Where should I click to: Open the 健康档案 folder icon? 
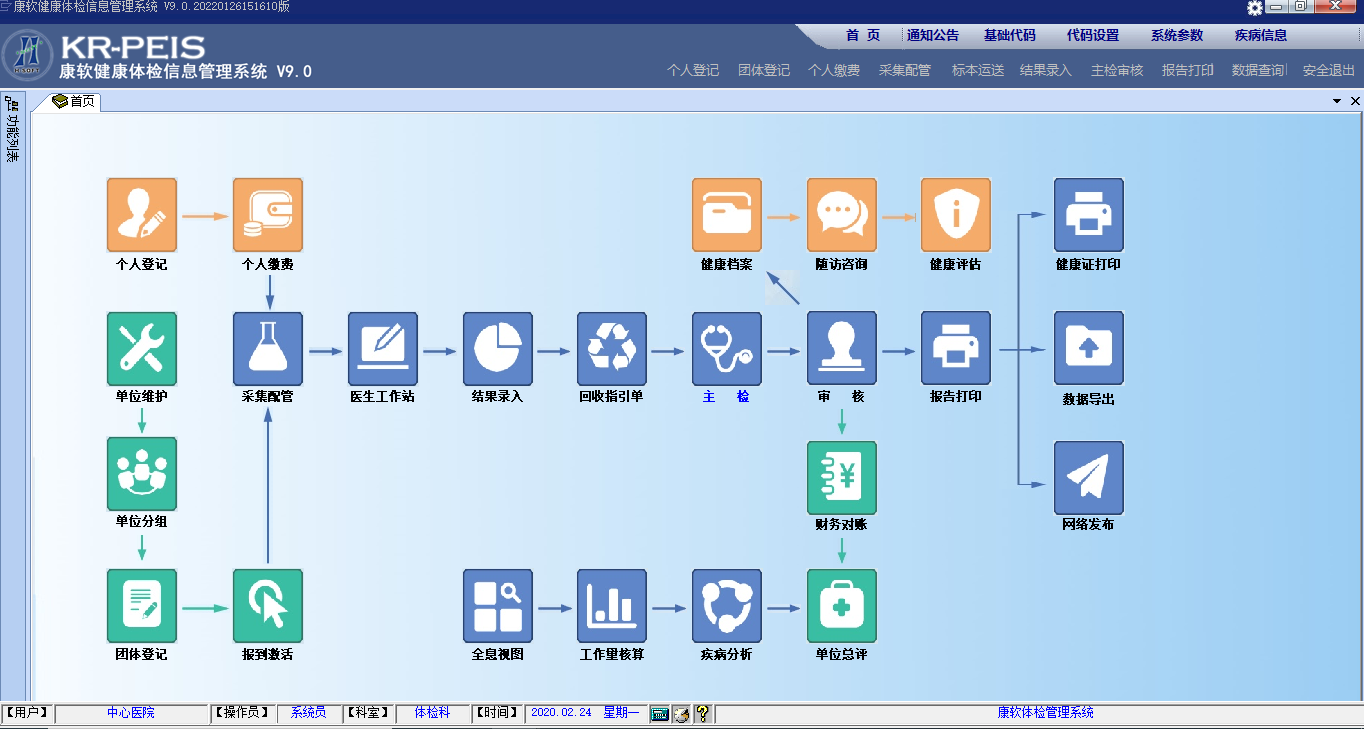(726, 215)
